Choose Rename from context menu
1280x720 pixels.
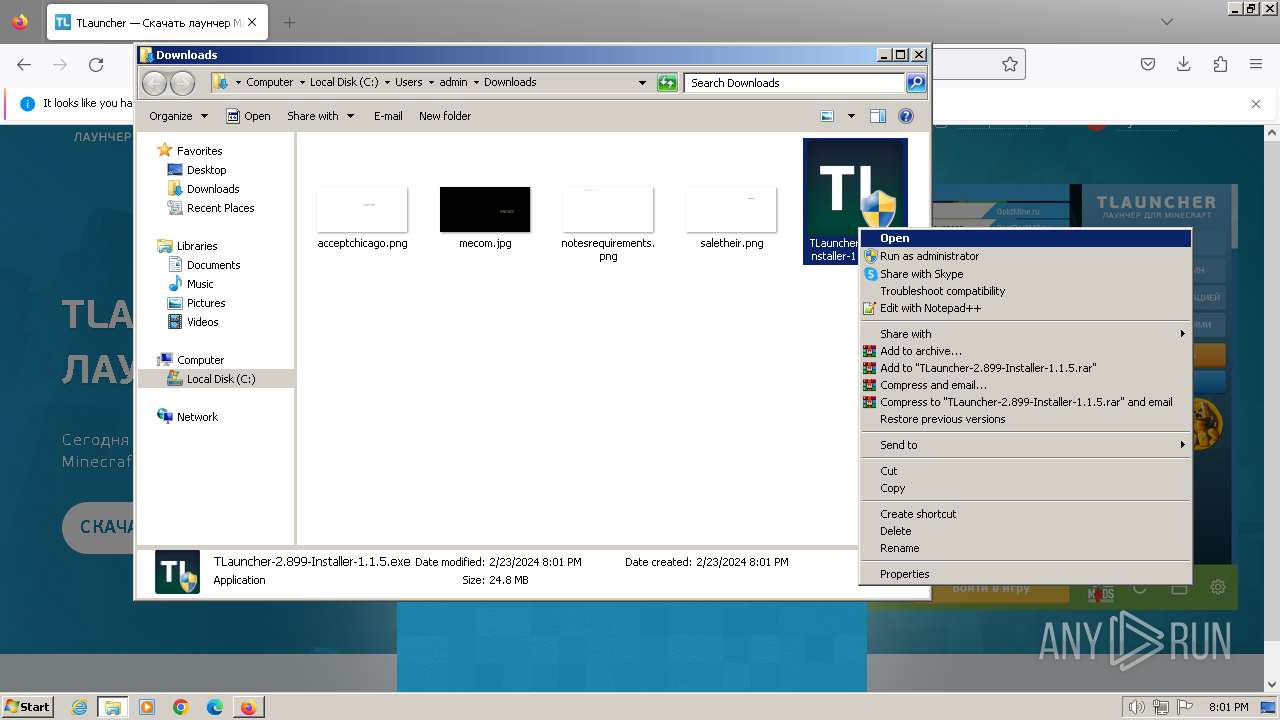pos(1025,548)
